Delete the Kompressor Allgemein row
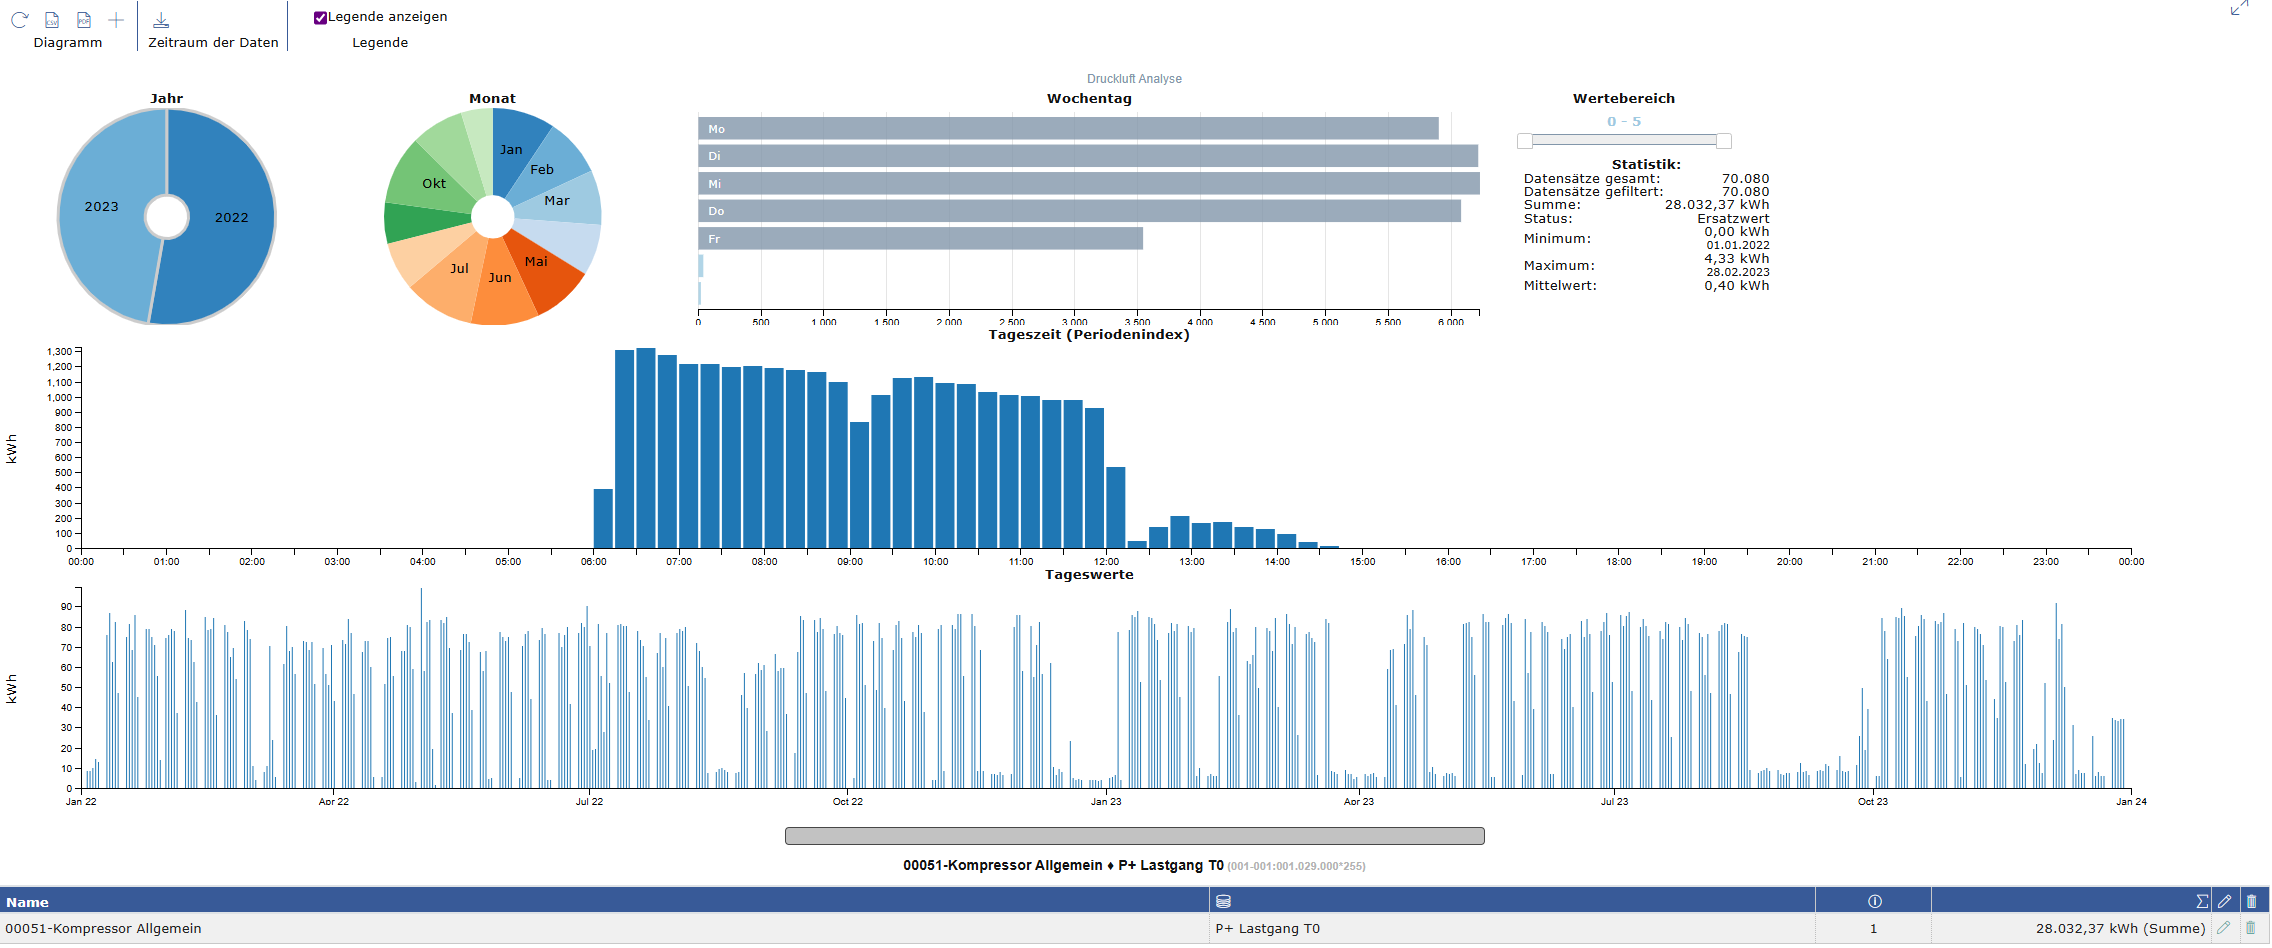This screenshot has width=2272, height=948. pyautogui.click(x=2250, y=928)
